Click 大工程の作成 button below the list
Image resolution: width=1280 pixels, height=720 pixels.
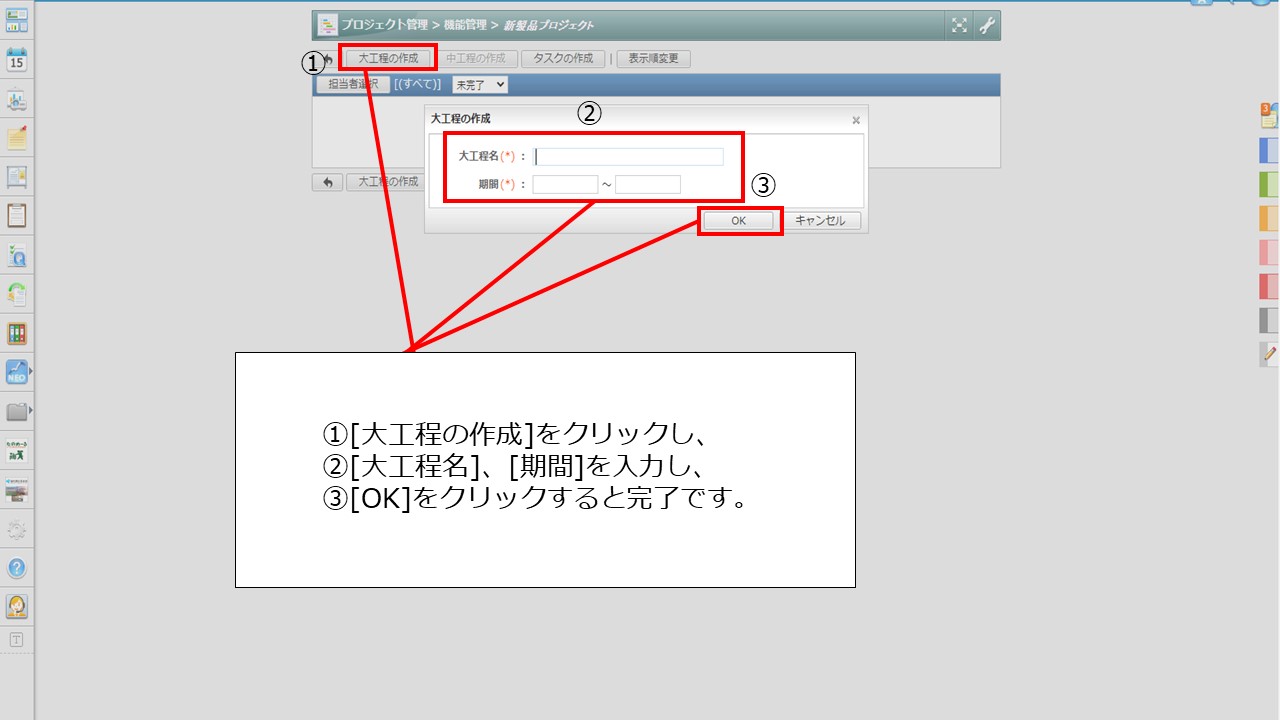(386, 182)
